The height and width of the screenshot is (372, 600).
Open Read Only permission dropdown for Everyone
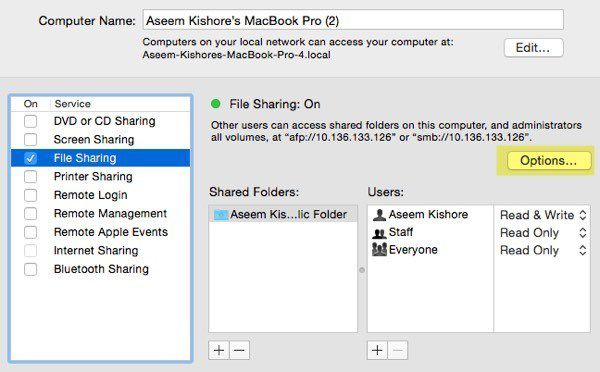coord(543,250)
